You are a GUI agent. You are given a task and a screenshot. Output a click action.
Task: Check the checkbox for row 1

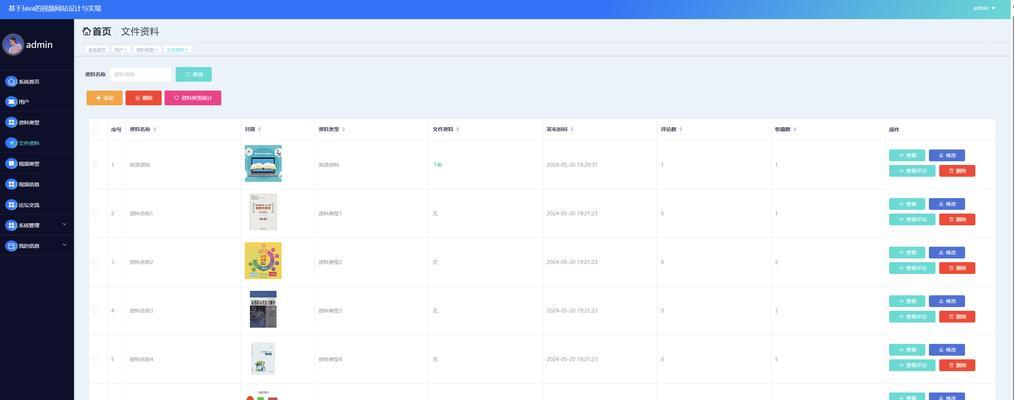click(96, 165)
